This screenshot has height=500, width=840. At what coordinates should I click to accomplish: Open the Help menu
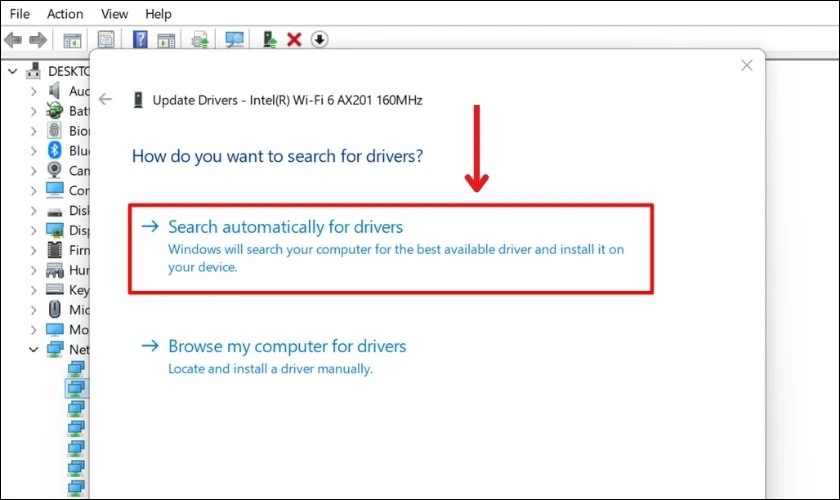(158, 14)
